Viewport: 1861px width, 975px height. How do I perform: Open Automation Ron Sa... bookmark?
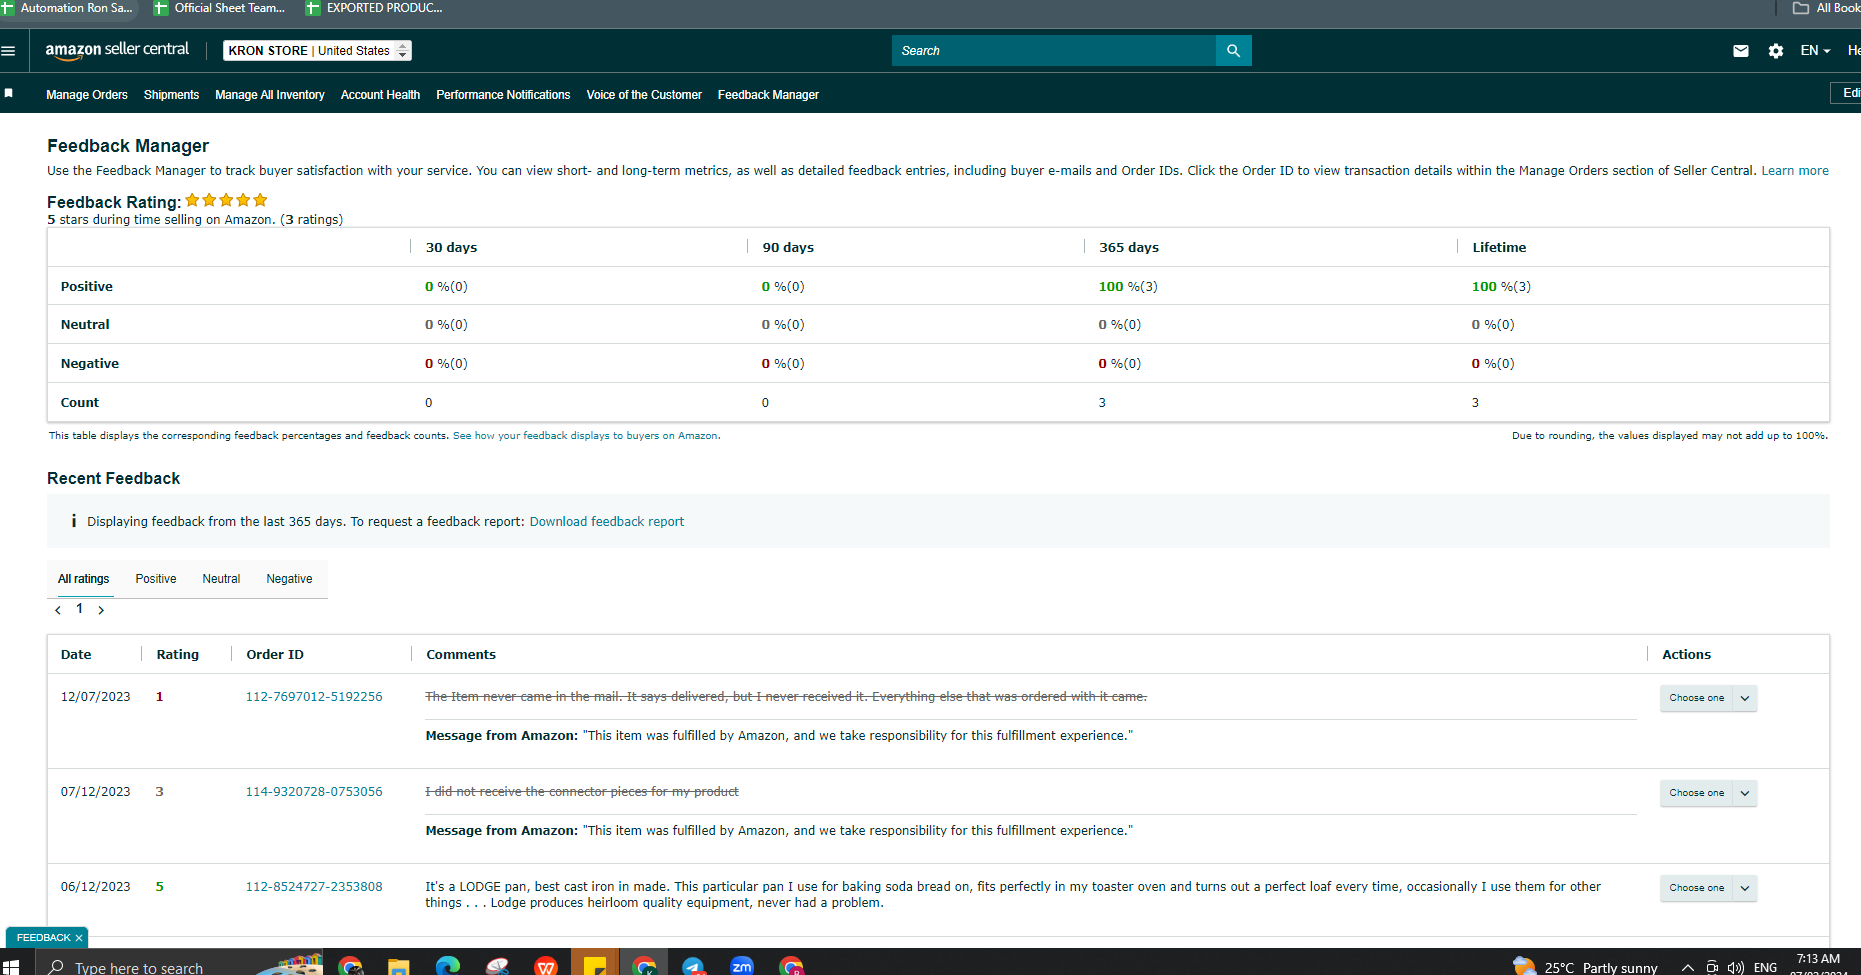coord(67,8)
